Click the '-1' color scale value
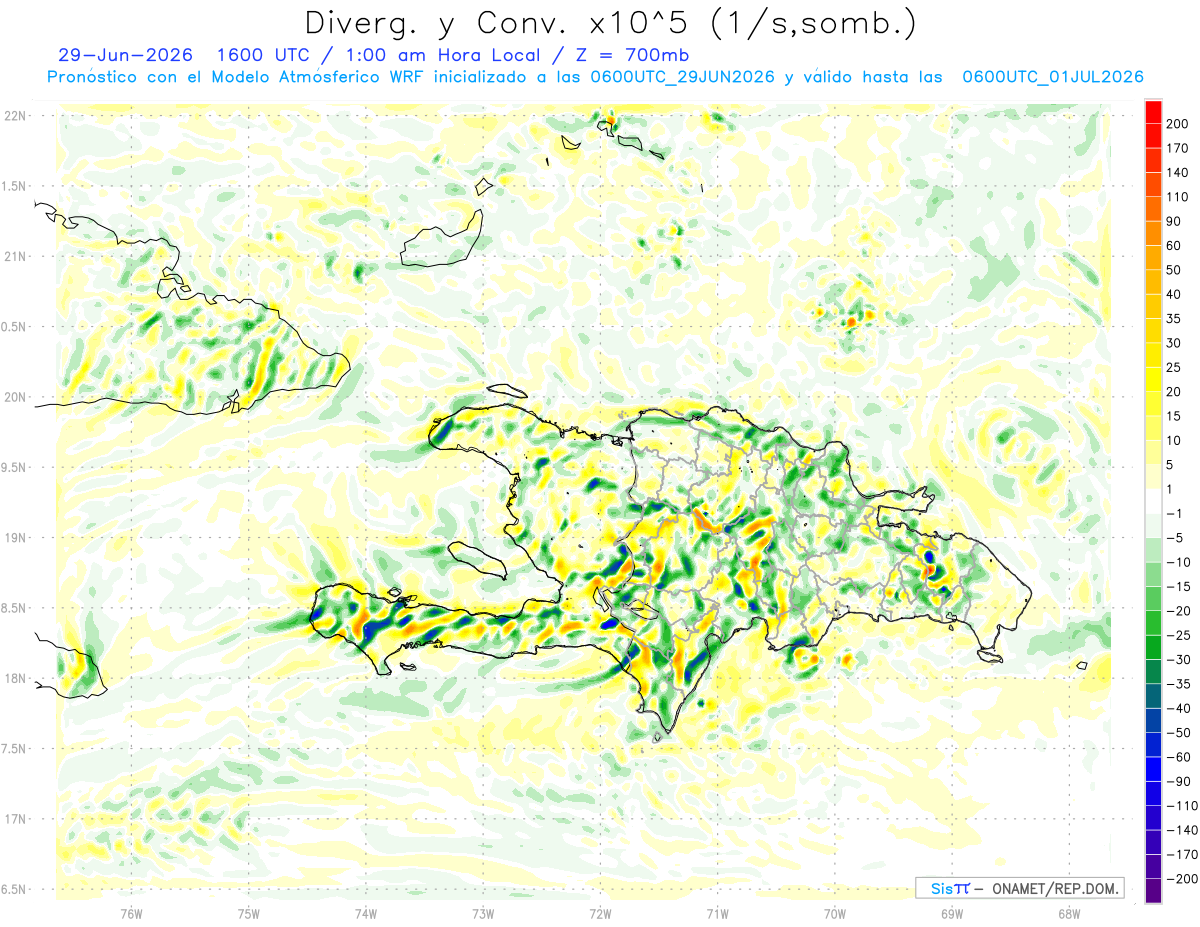The image size is (1200, 927). tap(1174, 513)
